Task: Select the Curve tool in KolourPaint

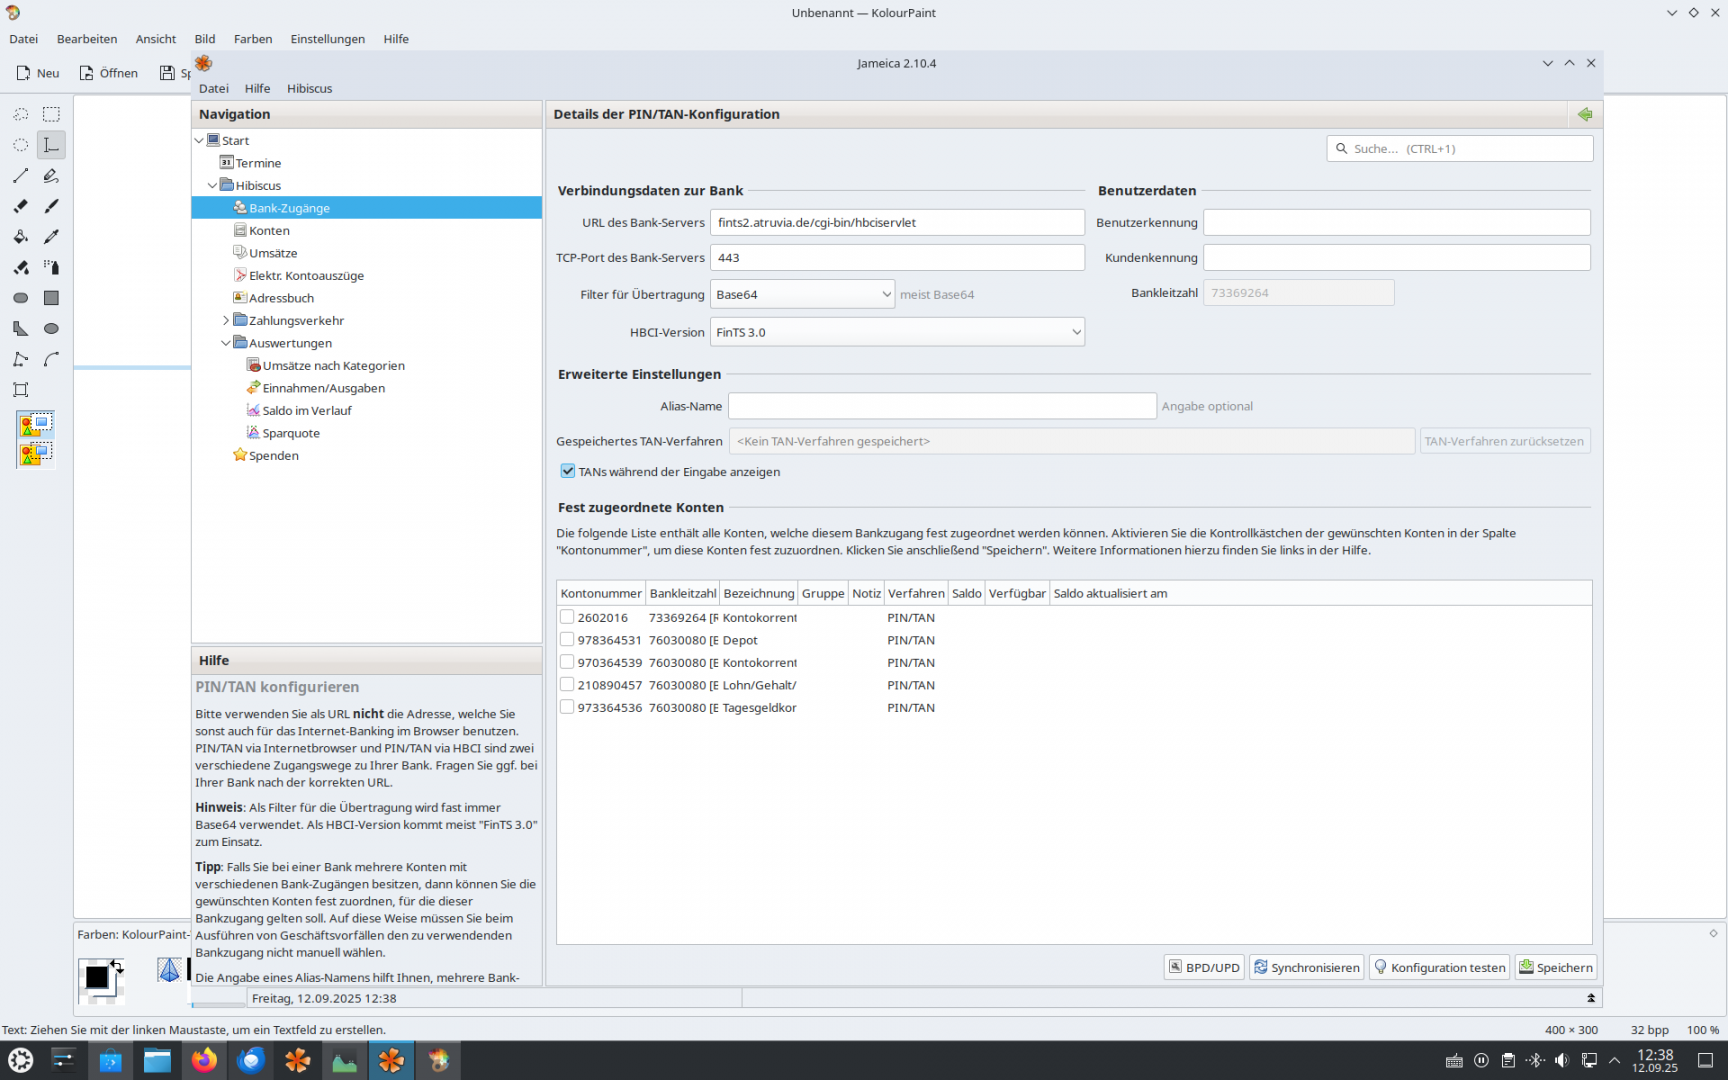Action: (51, 359)
